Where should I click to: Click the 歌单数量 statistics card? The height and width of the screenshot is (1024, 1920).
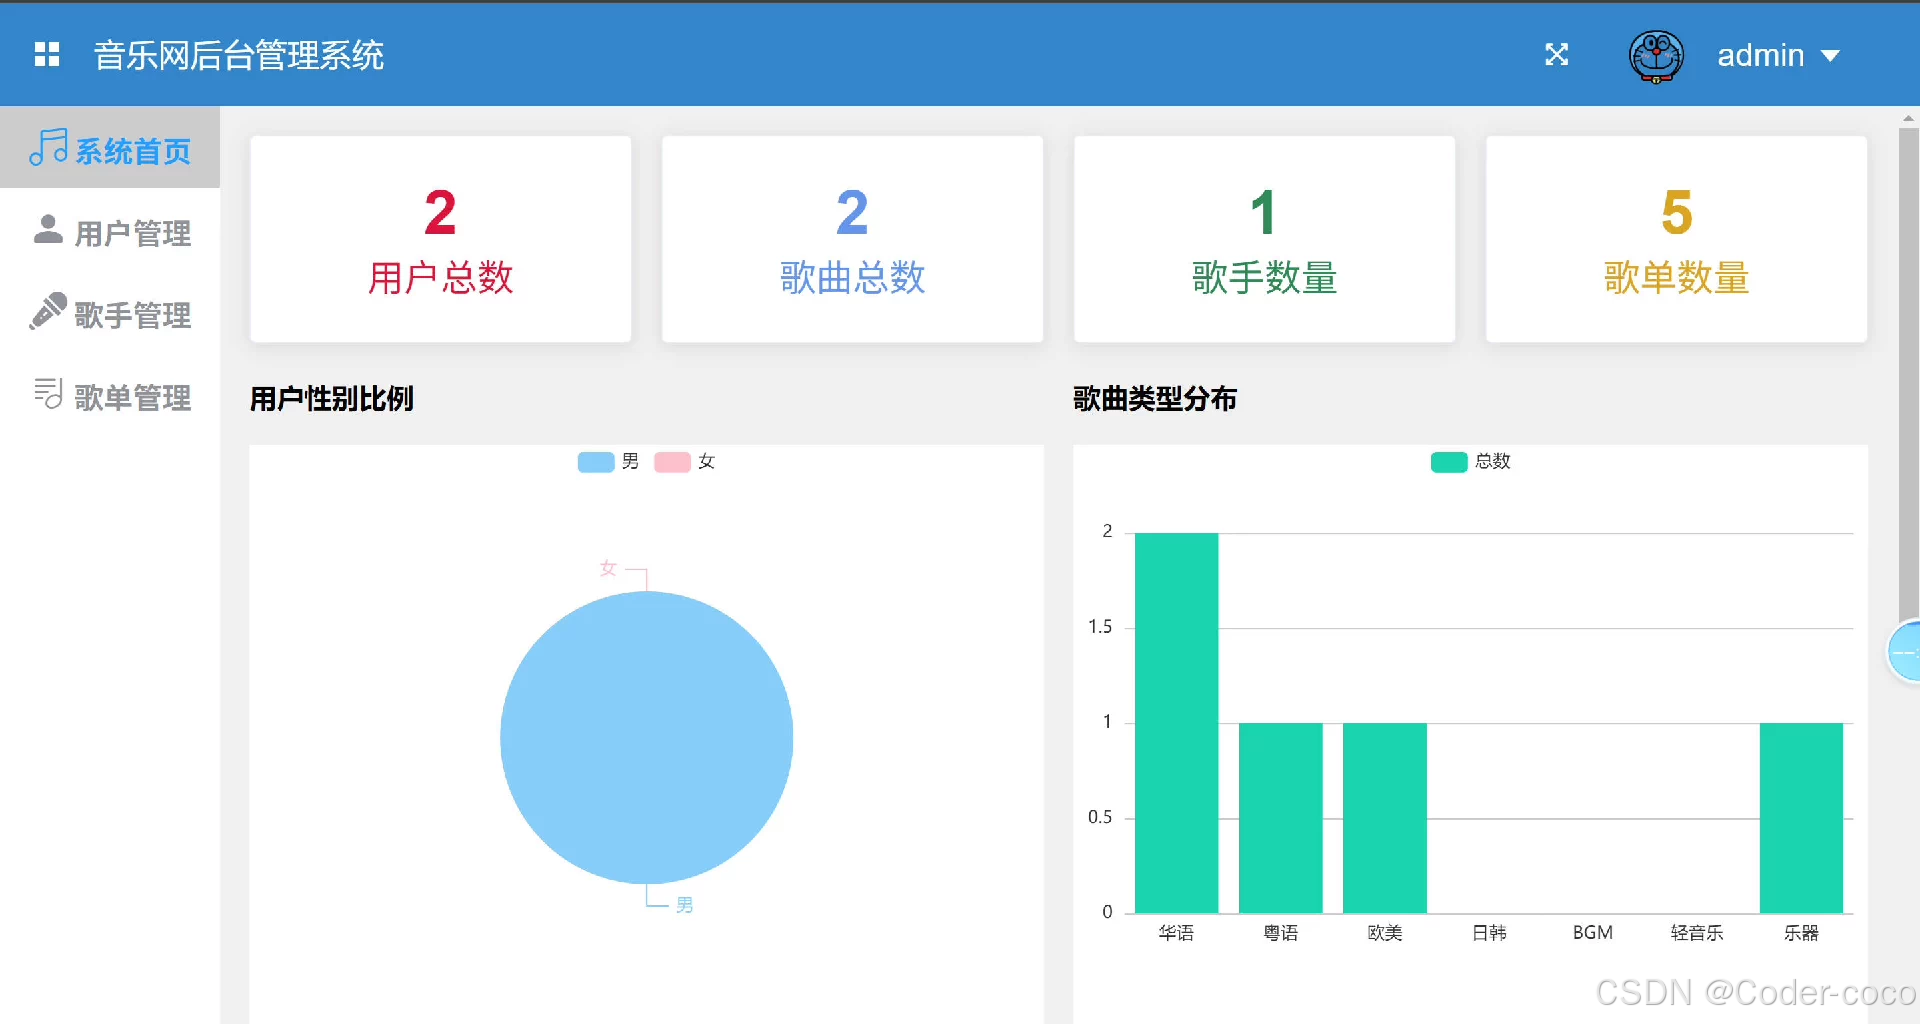pos(1676,239)
